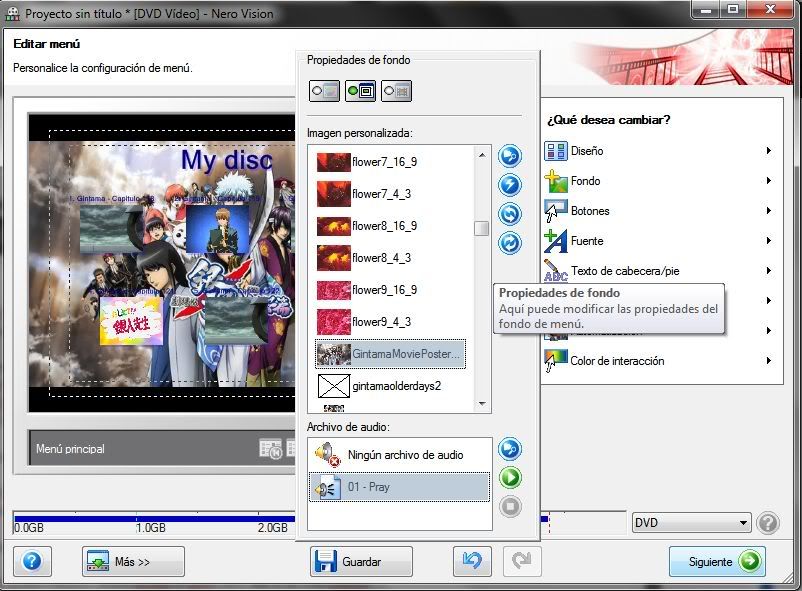802x591 pixels.
Task: Open Texto de cabecera/pie submenu
Action: [659, 271]
